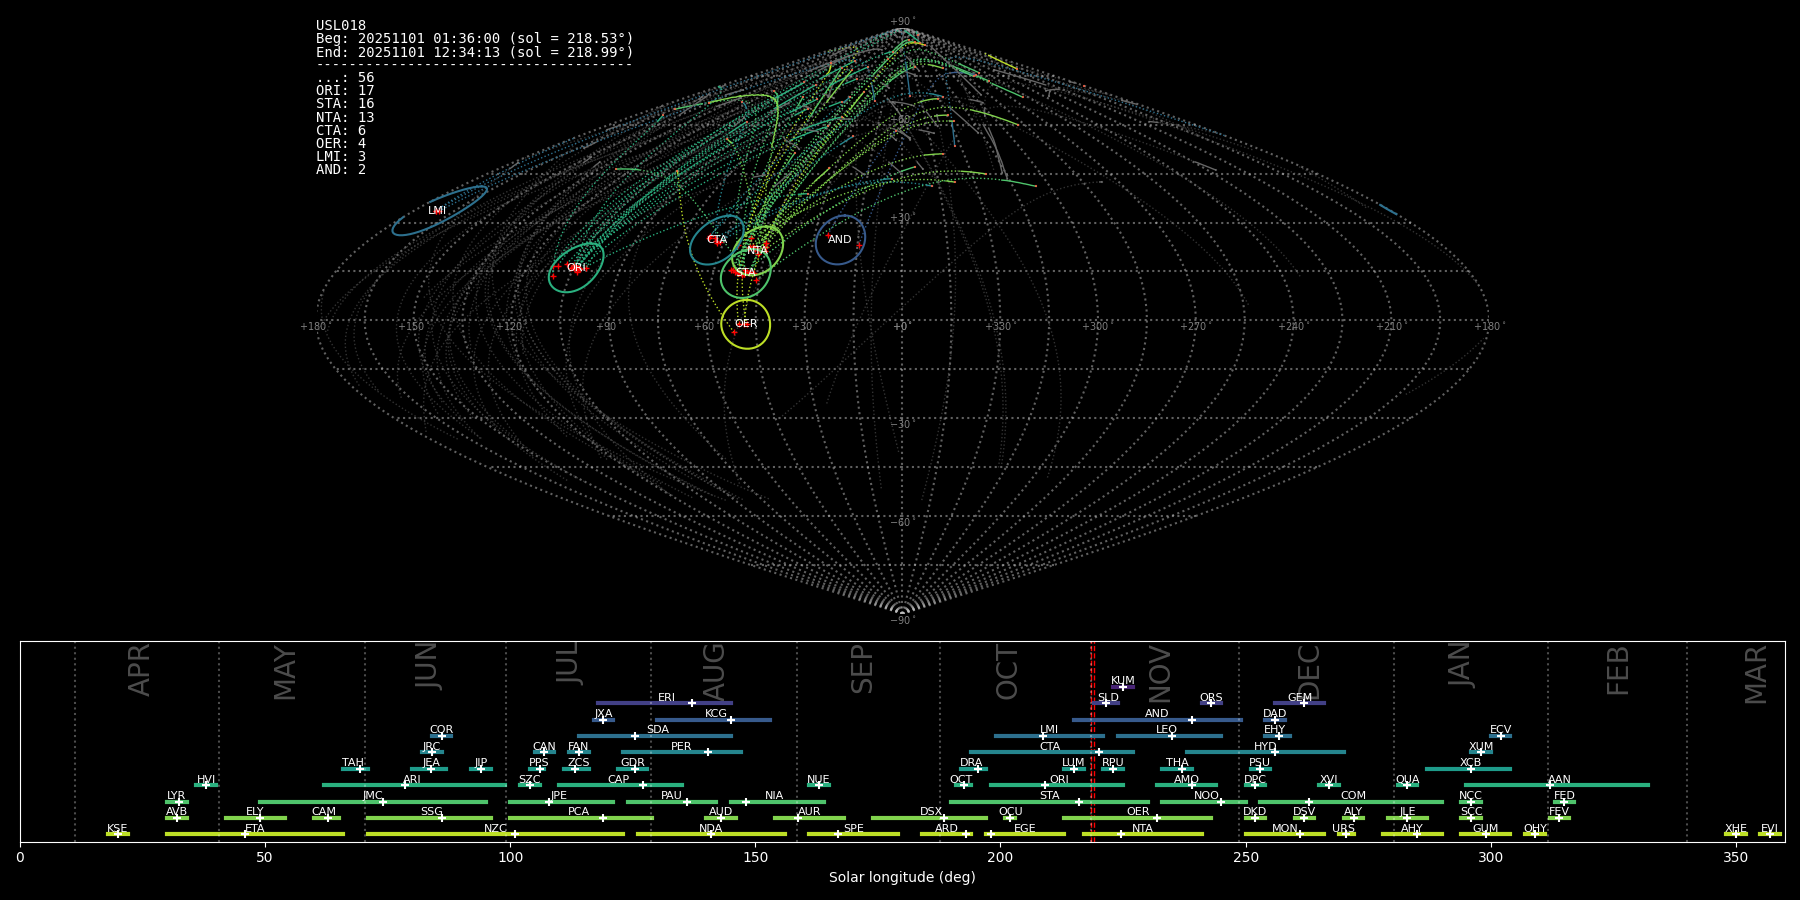
Task: Click the KUM peak marker in timeline
Action: tap(1122, 687)
